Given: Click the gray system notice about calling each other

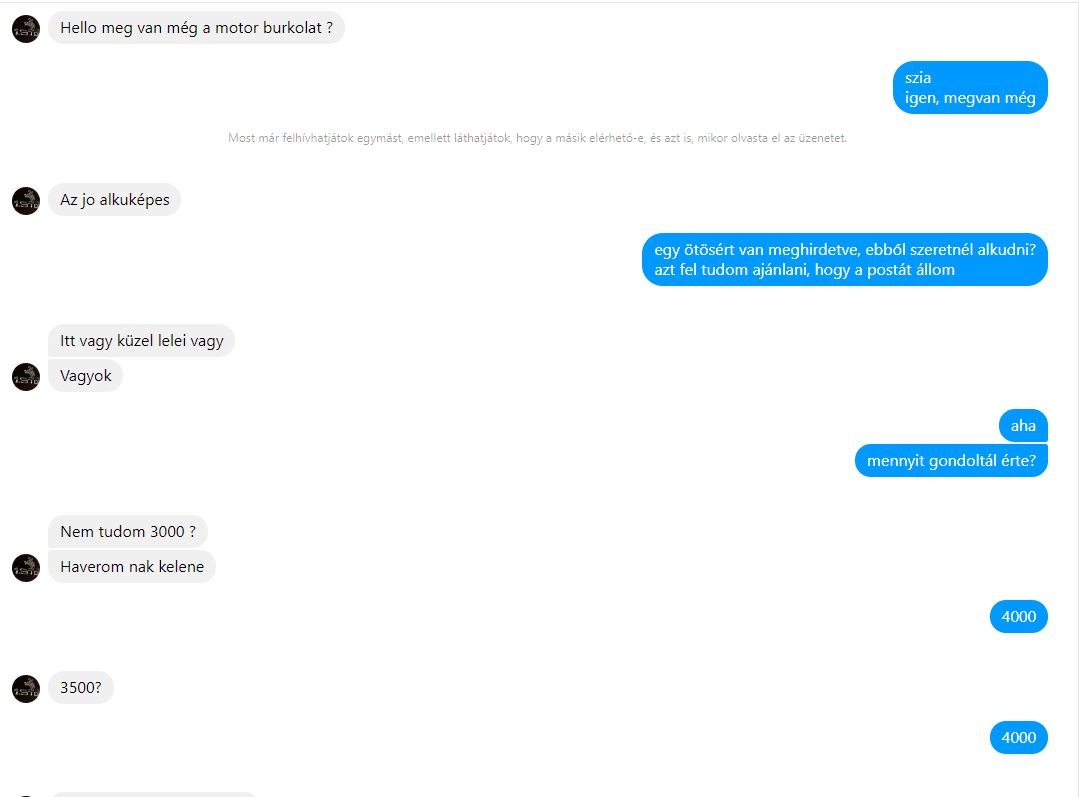Looking at the screenshot, I should click(537, 138).
